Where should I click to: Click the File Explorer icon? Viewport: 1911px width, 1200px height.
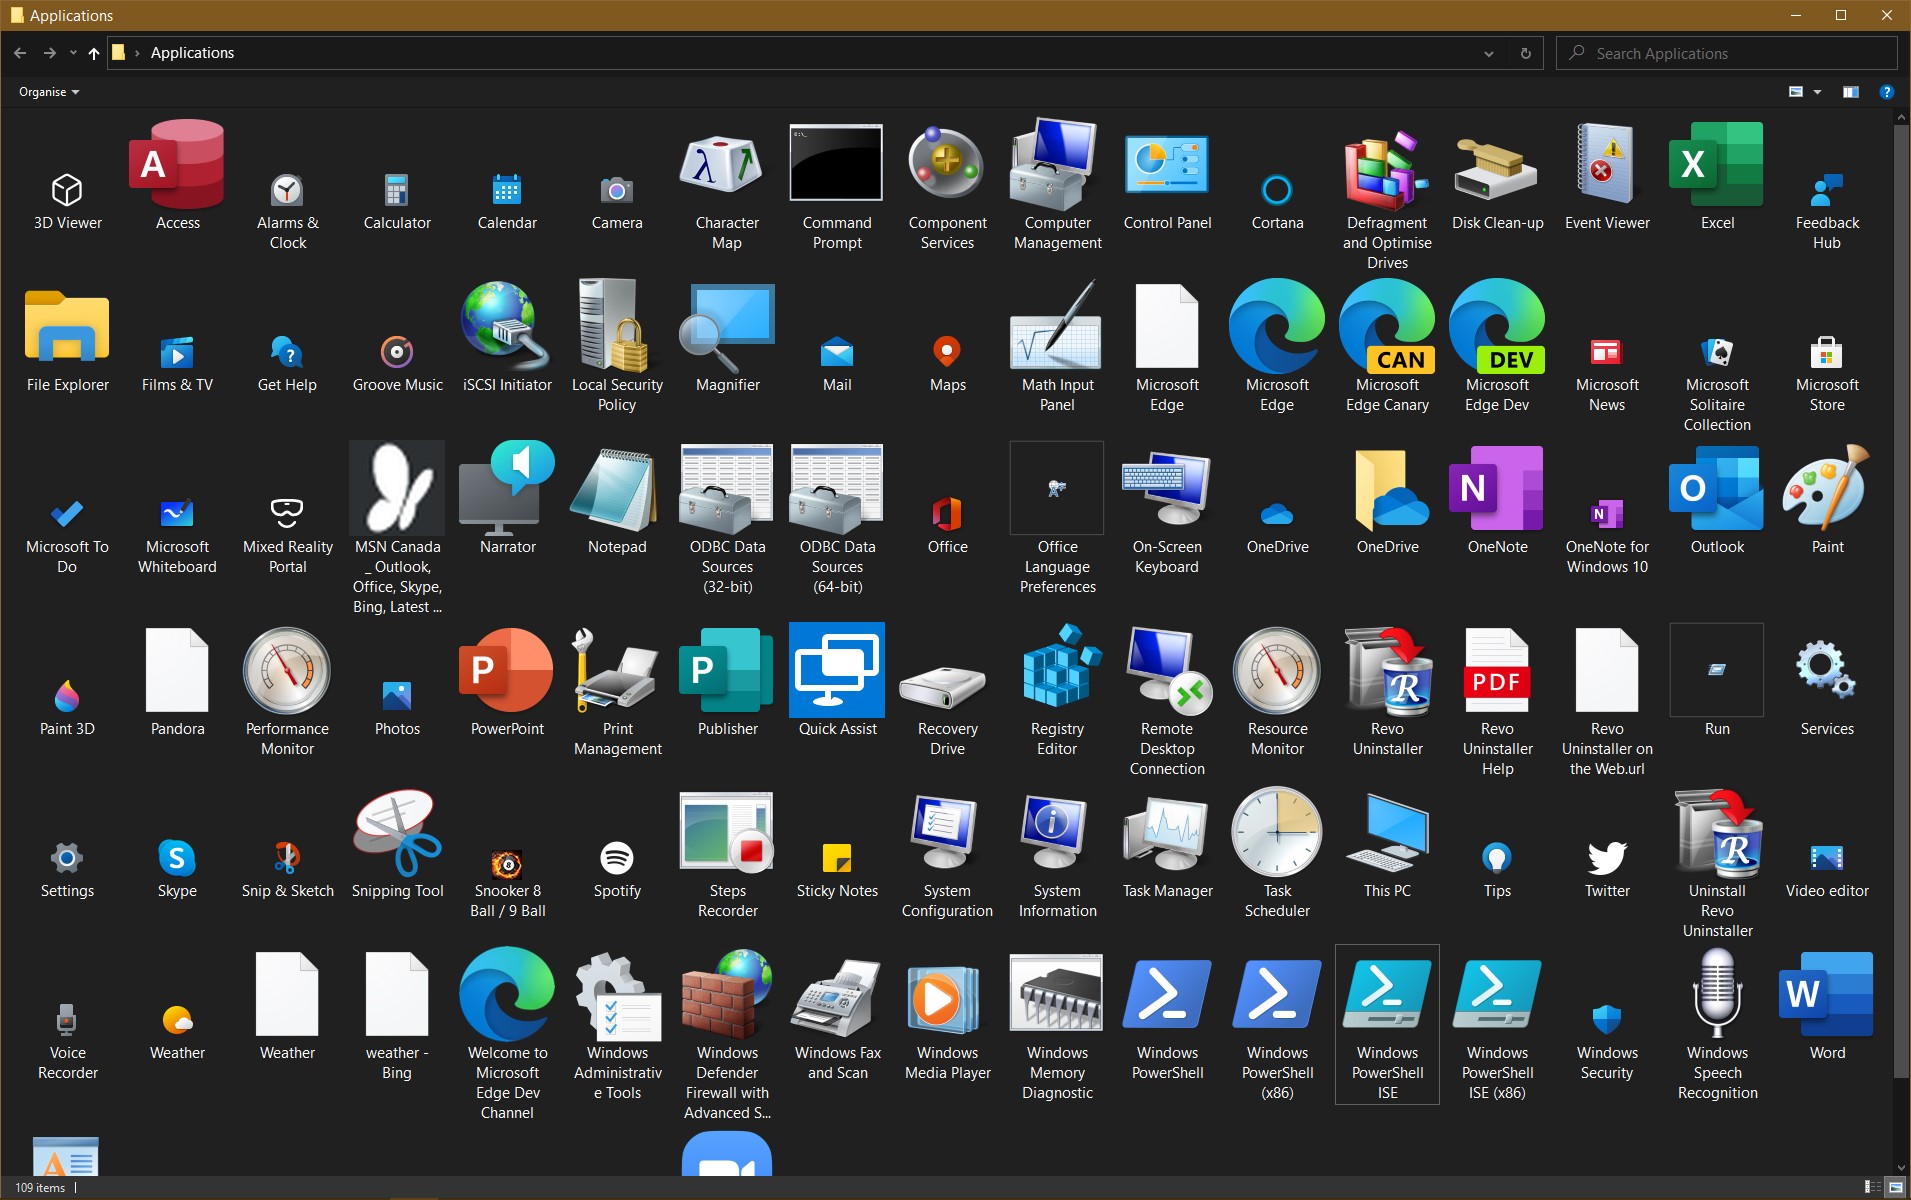tap(67, 326)
